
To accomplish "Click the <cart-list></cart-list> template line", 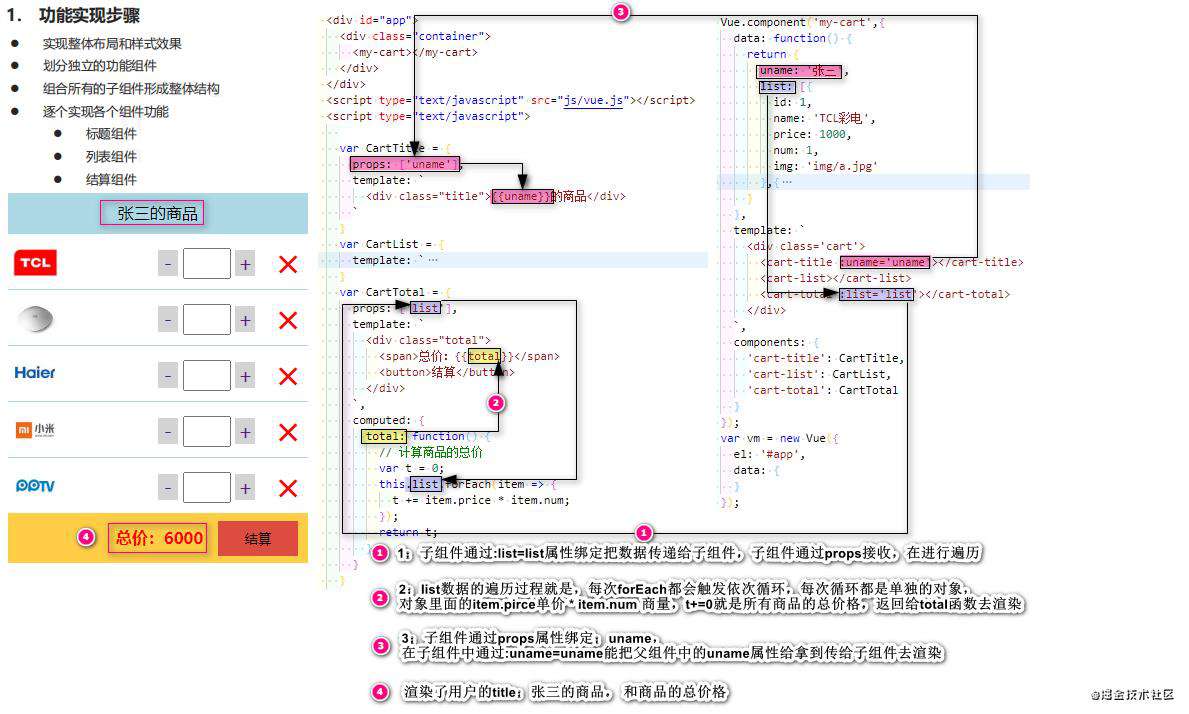I will point(836,278).
